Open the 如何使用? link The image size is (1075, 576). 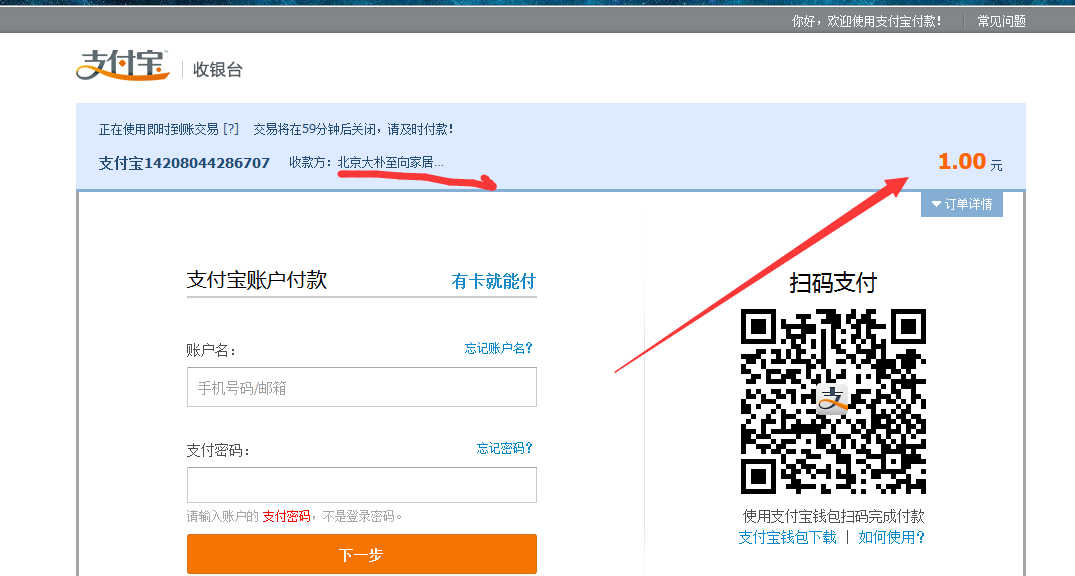click(x=891, y=538)
